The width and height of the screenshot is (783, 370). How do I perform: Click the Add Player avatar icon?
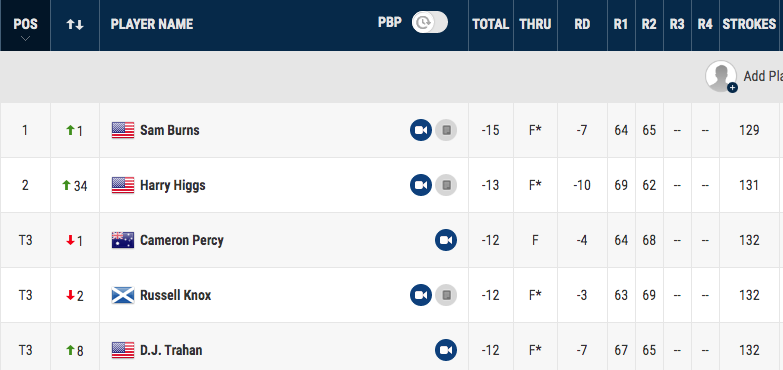(721, 76)
